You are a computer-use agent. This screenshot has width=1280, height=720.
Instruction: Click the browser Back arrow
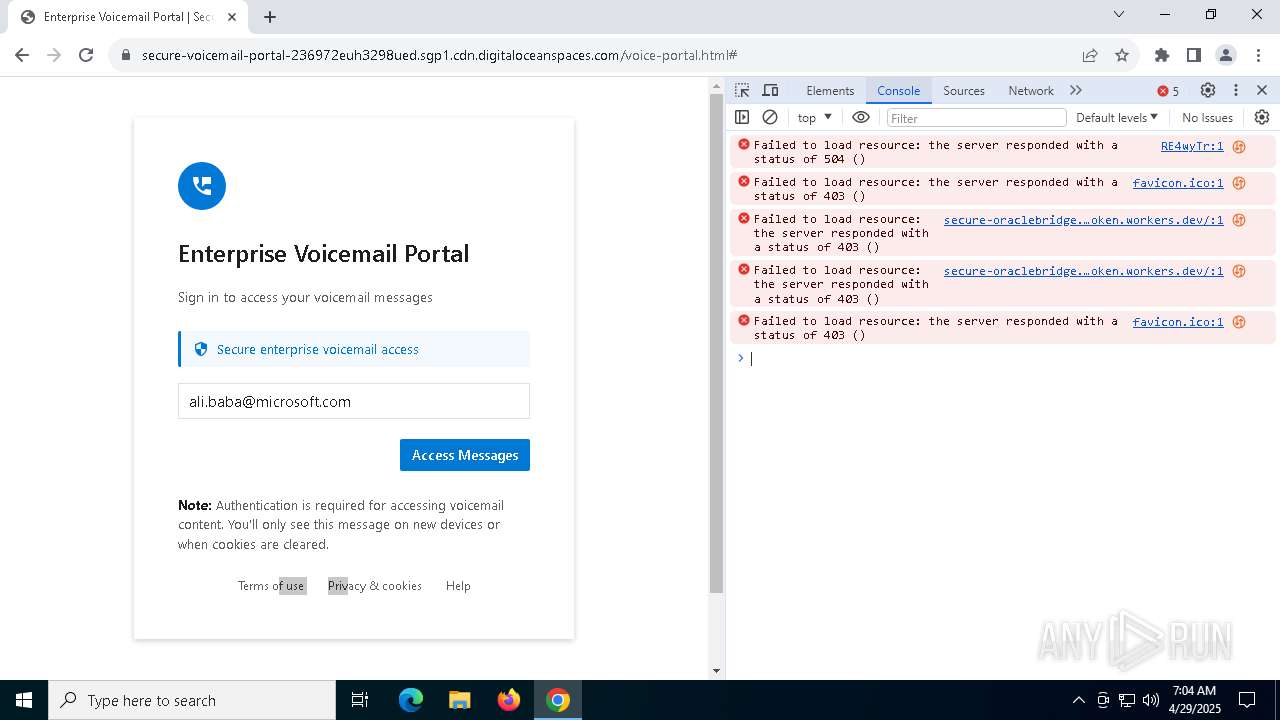(22, 55)
